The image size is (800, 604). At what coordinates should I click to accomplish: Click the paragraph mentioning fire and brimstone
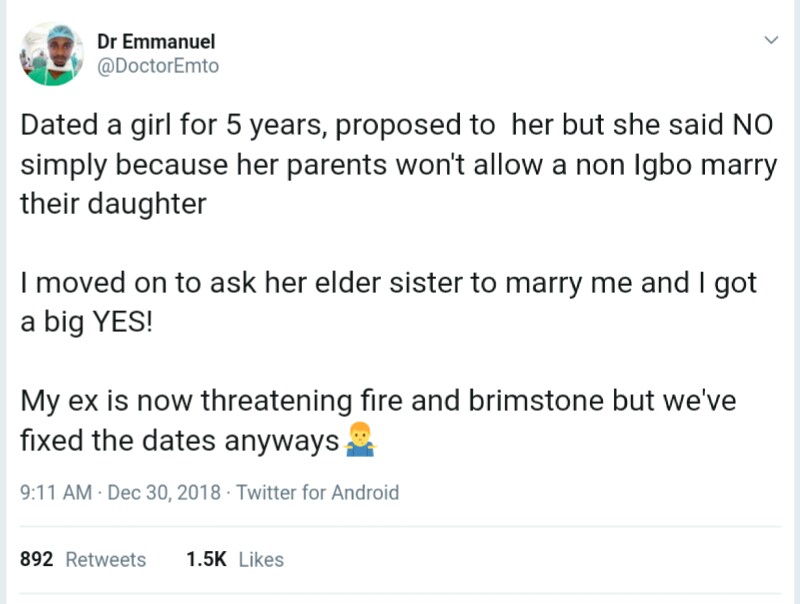378,420
